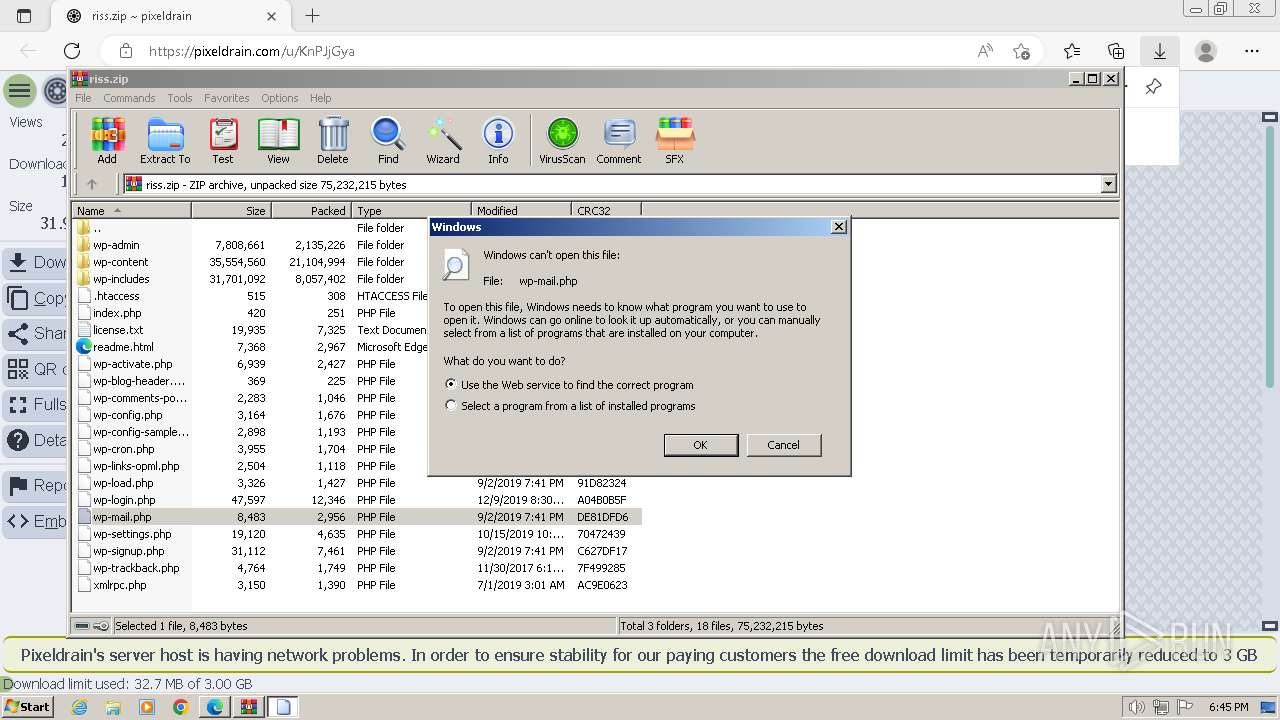The width and height of the screenshot is (1280, 720).
Task: Sort by Name column header
Action: click(131, 210)
